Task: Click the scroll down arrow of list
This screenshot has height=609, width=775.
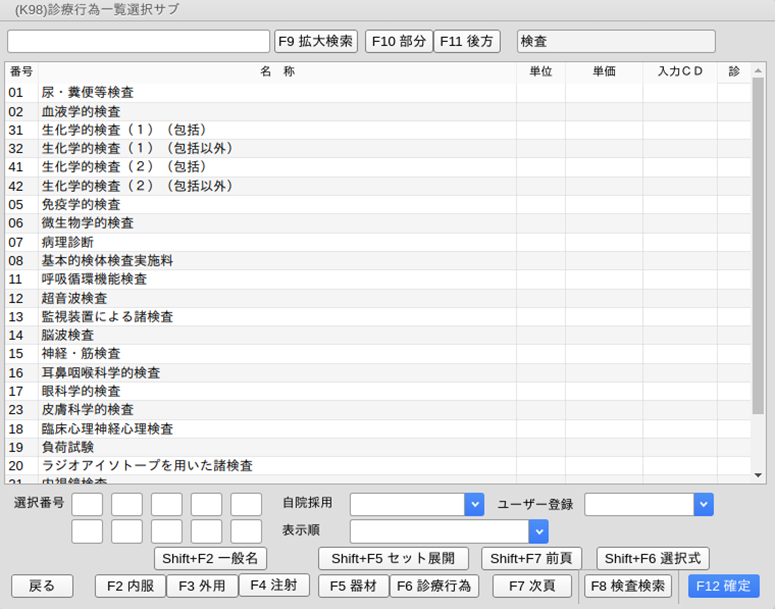Action: [x=758, y=476]
